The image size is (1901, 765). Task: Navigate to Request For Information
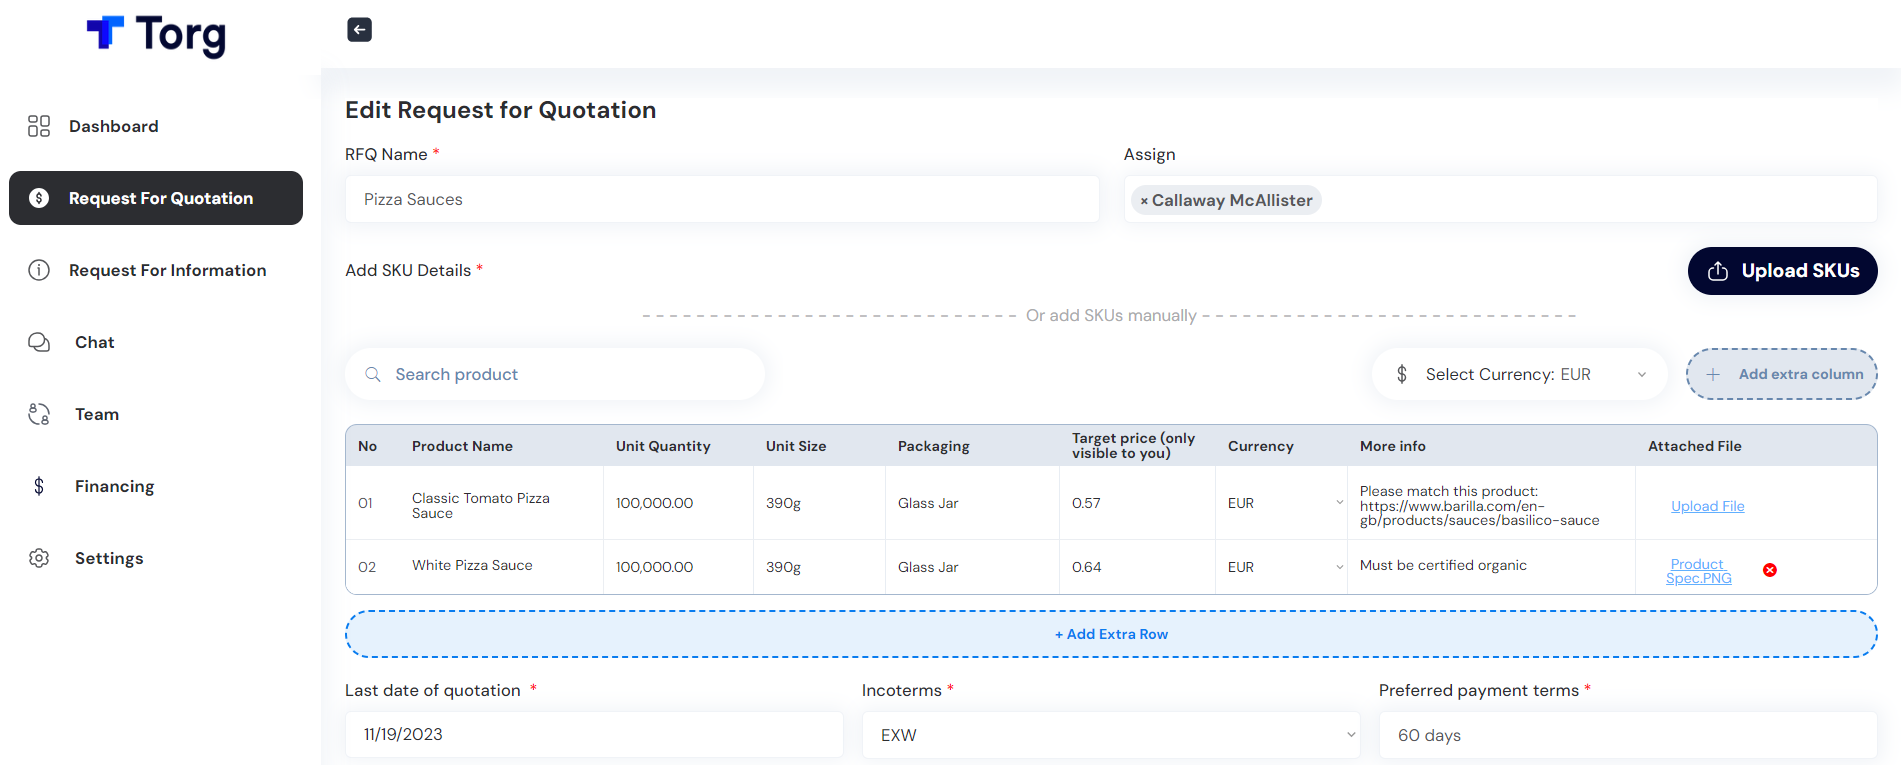pyautogui.click(x=167, y=270)
